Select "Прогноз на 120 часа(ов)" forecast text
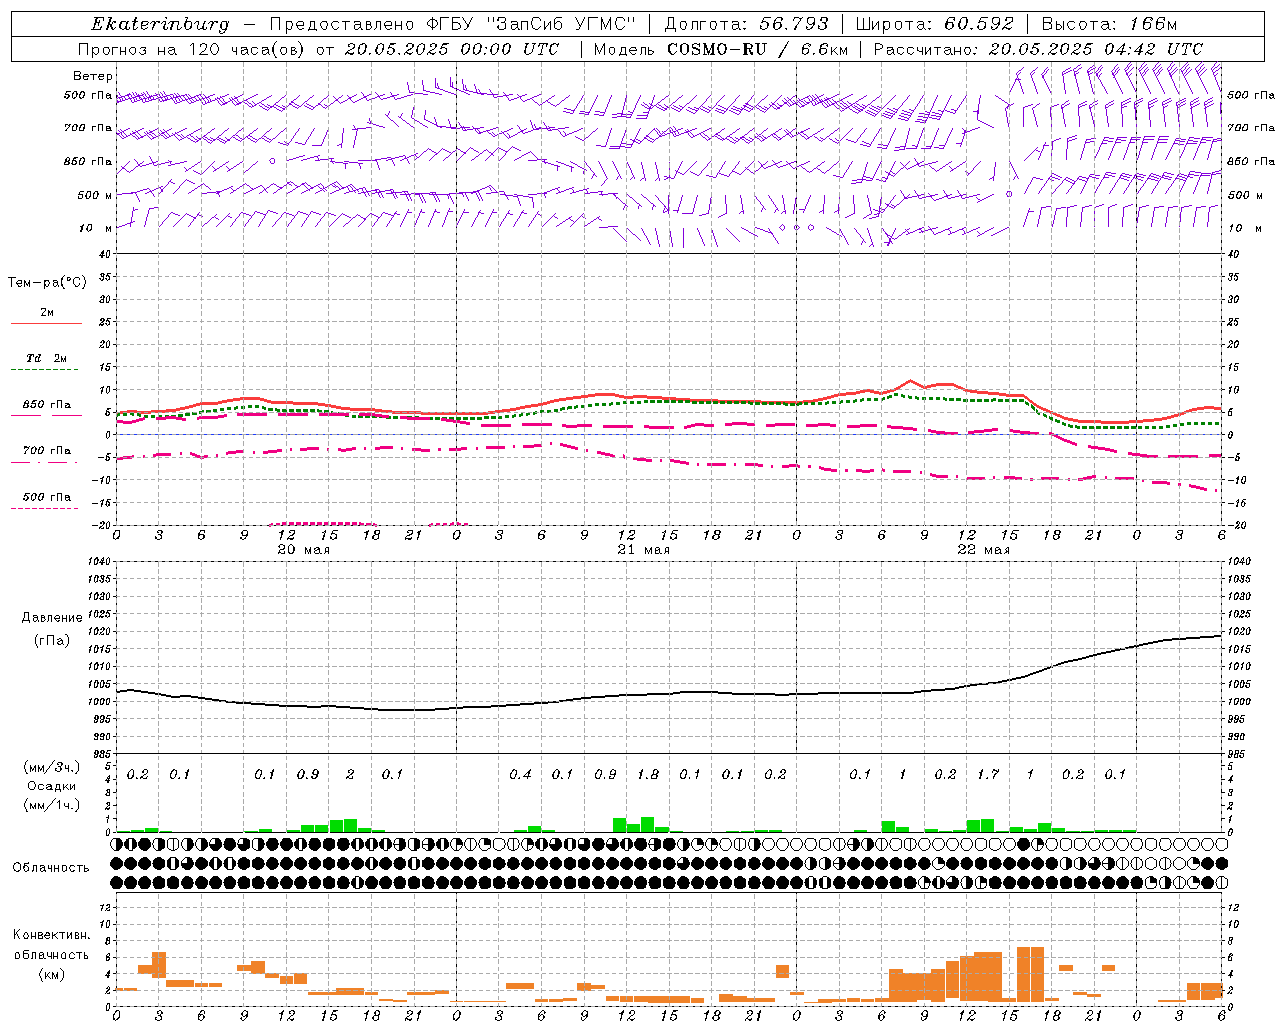Screen dimensions: 1280x1024 coord(190,49)
